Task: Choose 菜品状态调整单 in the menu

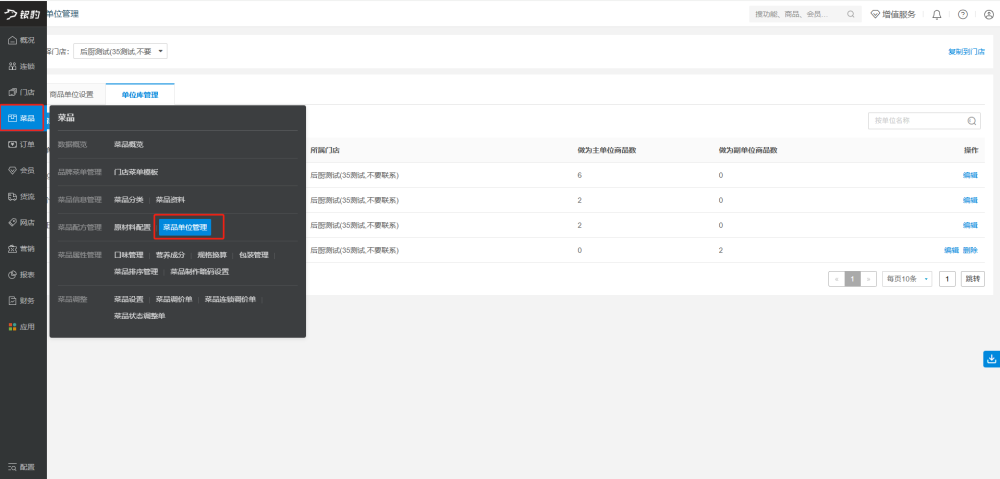Action: tap(140, 316)
